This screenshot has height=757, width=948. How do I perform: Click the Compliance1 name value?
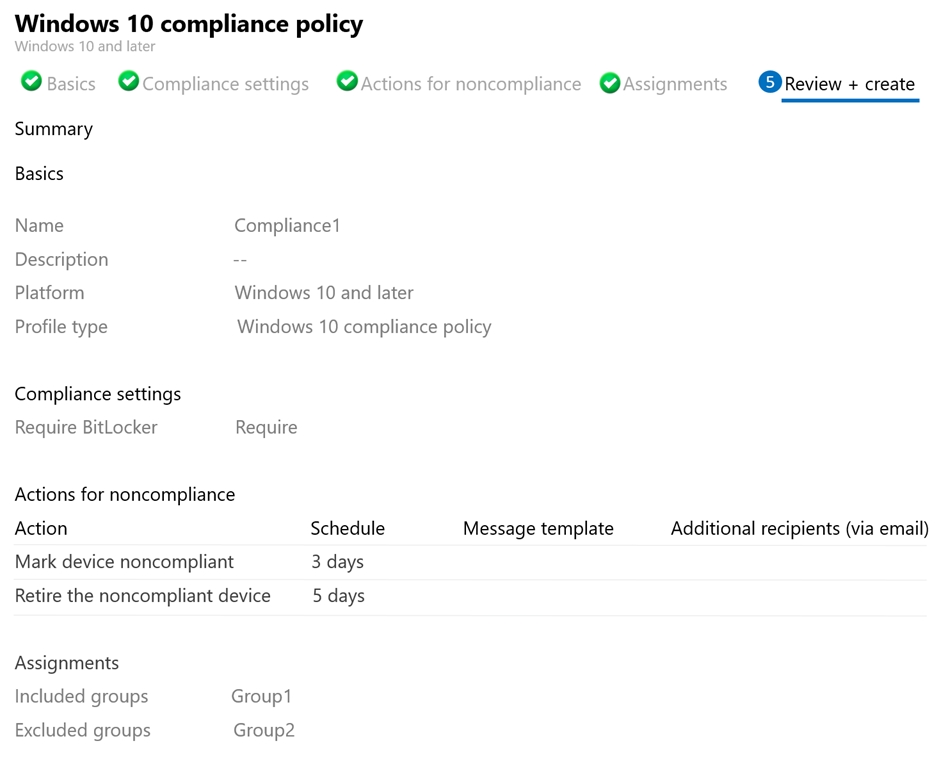pos(287,226)
